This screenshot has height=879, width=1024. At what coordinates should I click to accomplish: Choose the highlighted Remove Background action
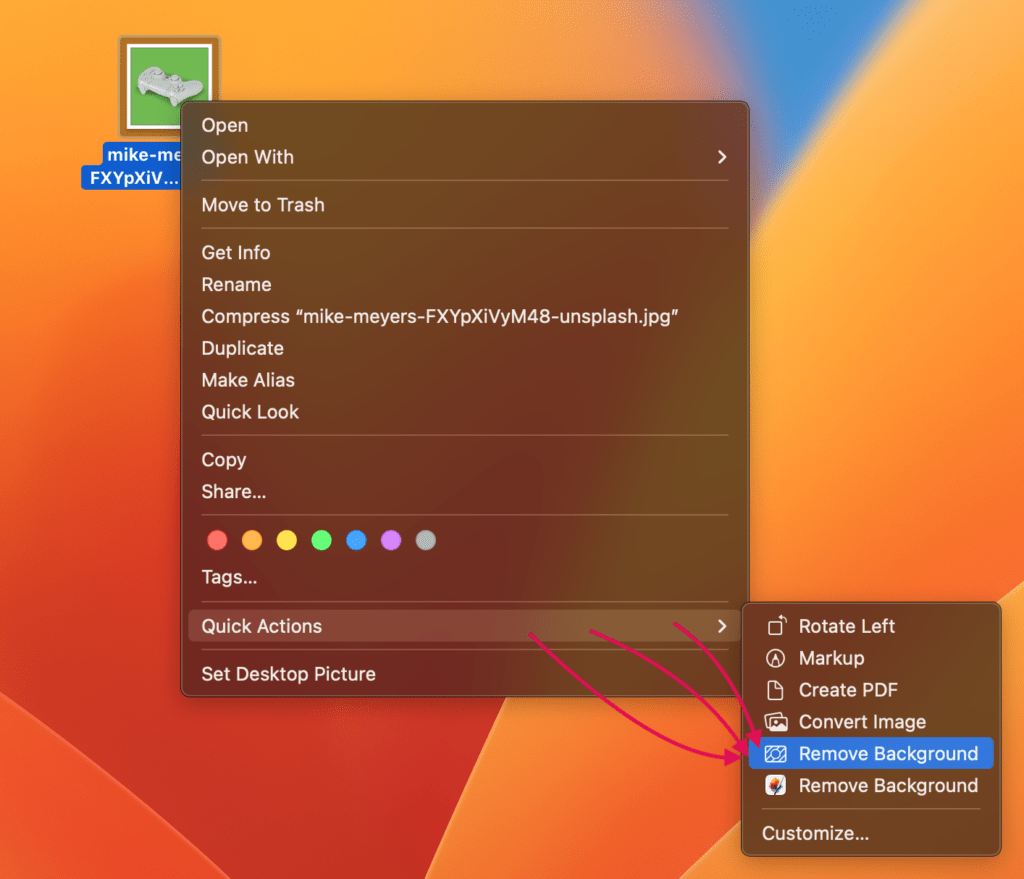[x=871, y=754]
